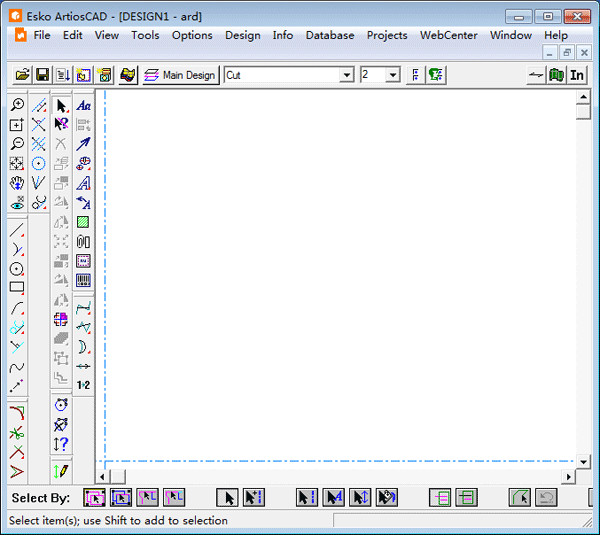This screenshot has height=535, width=600.
Task: Select the Blend fillet corner tool
Action: click(x=17, y=413)
